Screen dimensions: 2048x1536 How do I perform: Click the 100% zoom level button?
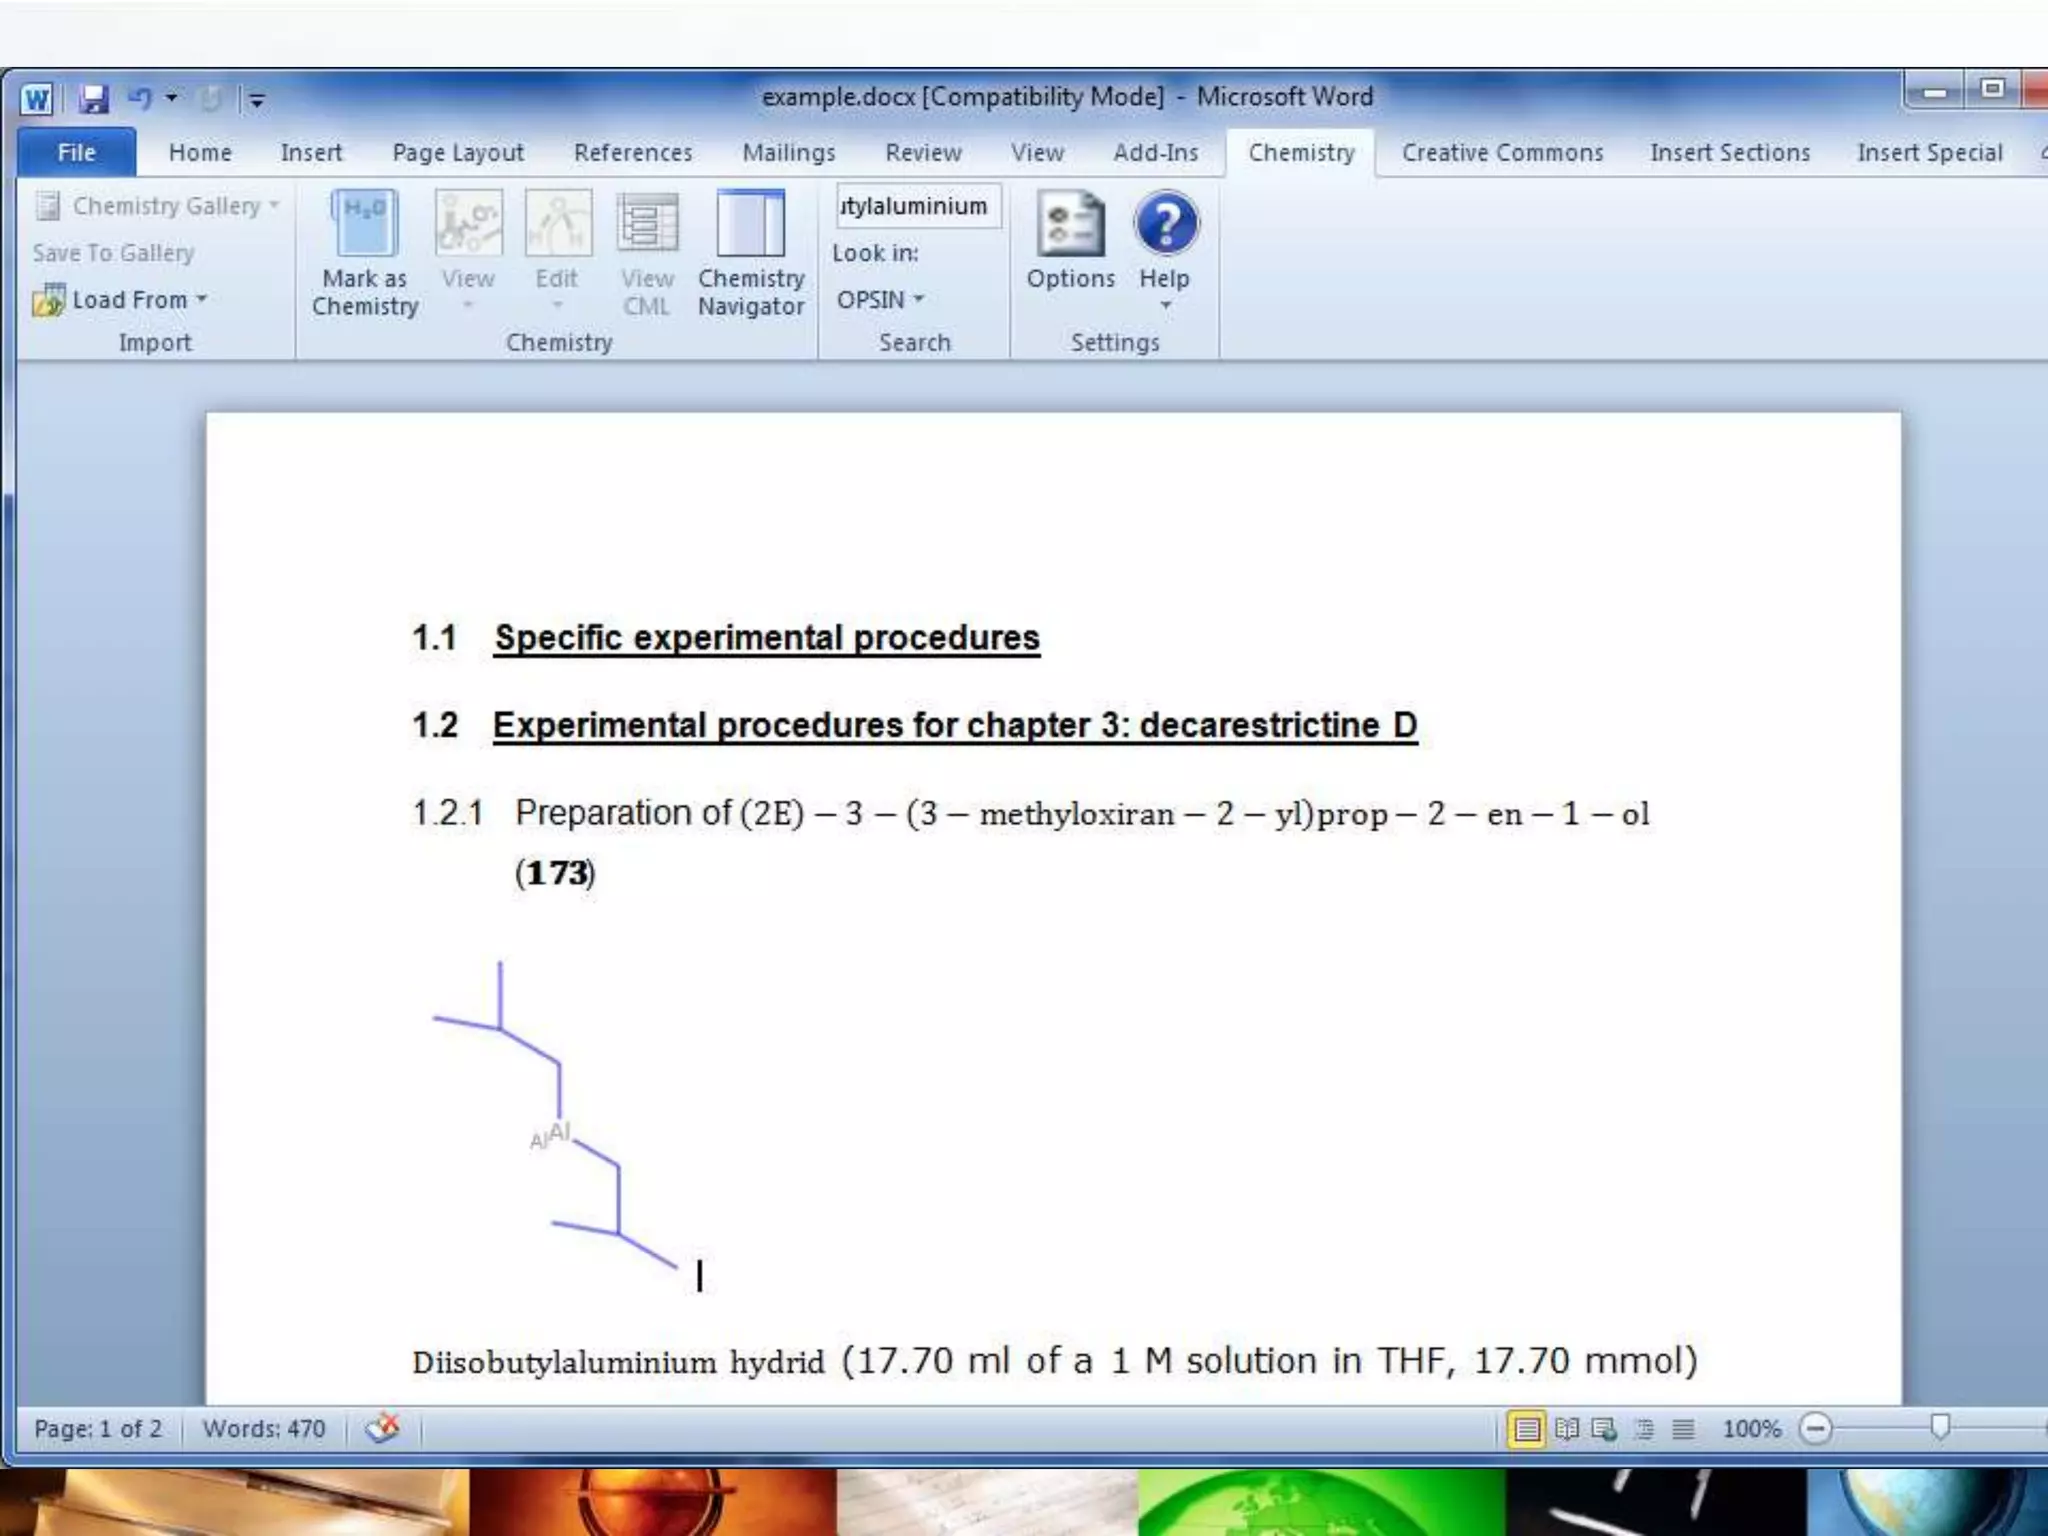tap(1751, 1429)
